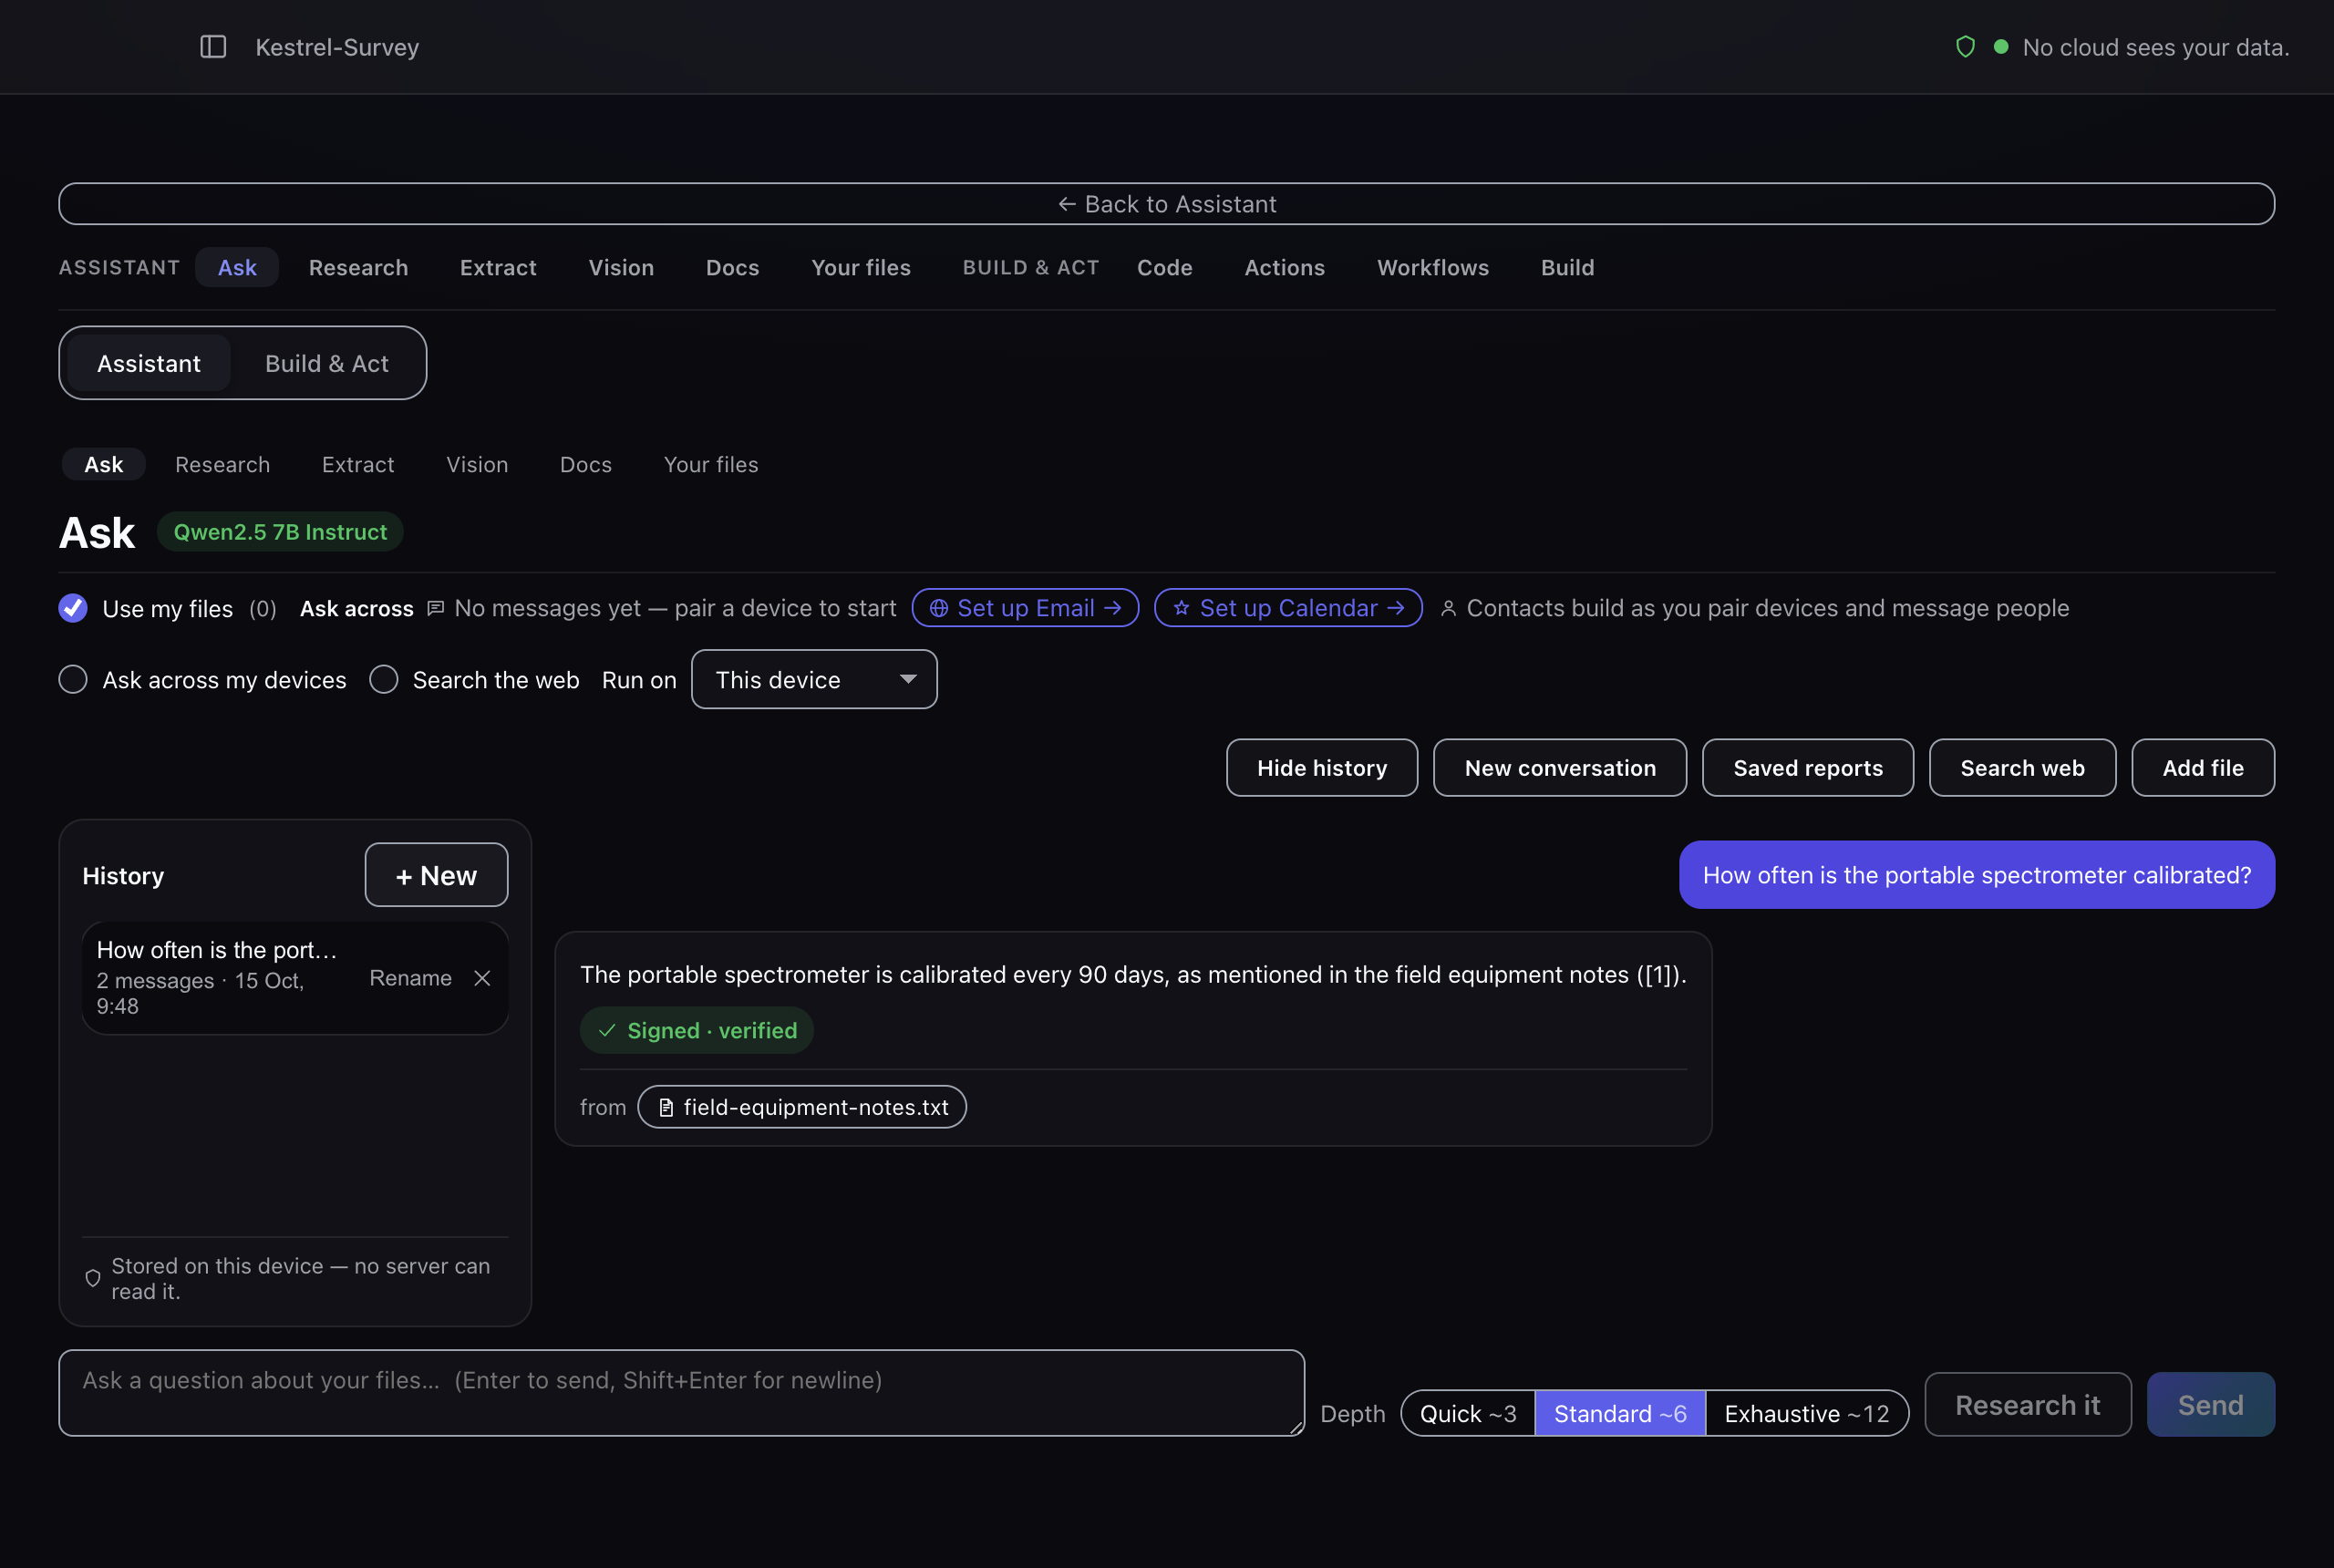Click the checkmark icon in Signed verified badge

click(607, 1030)
